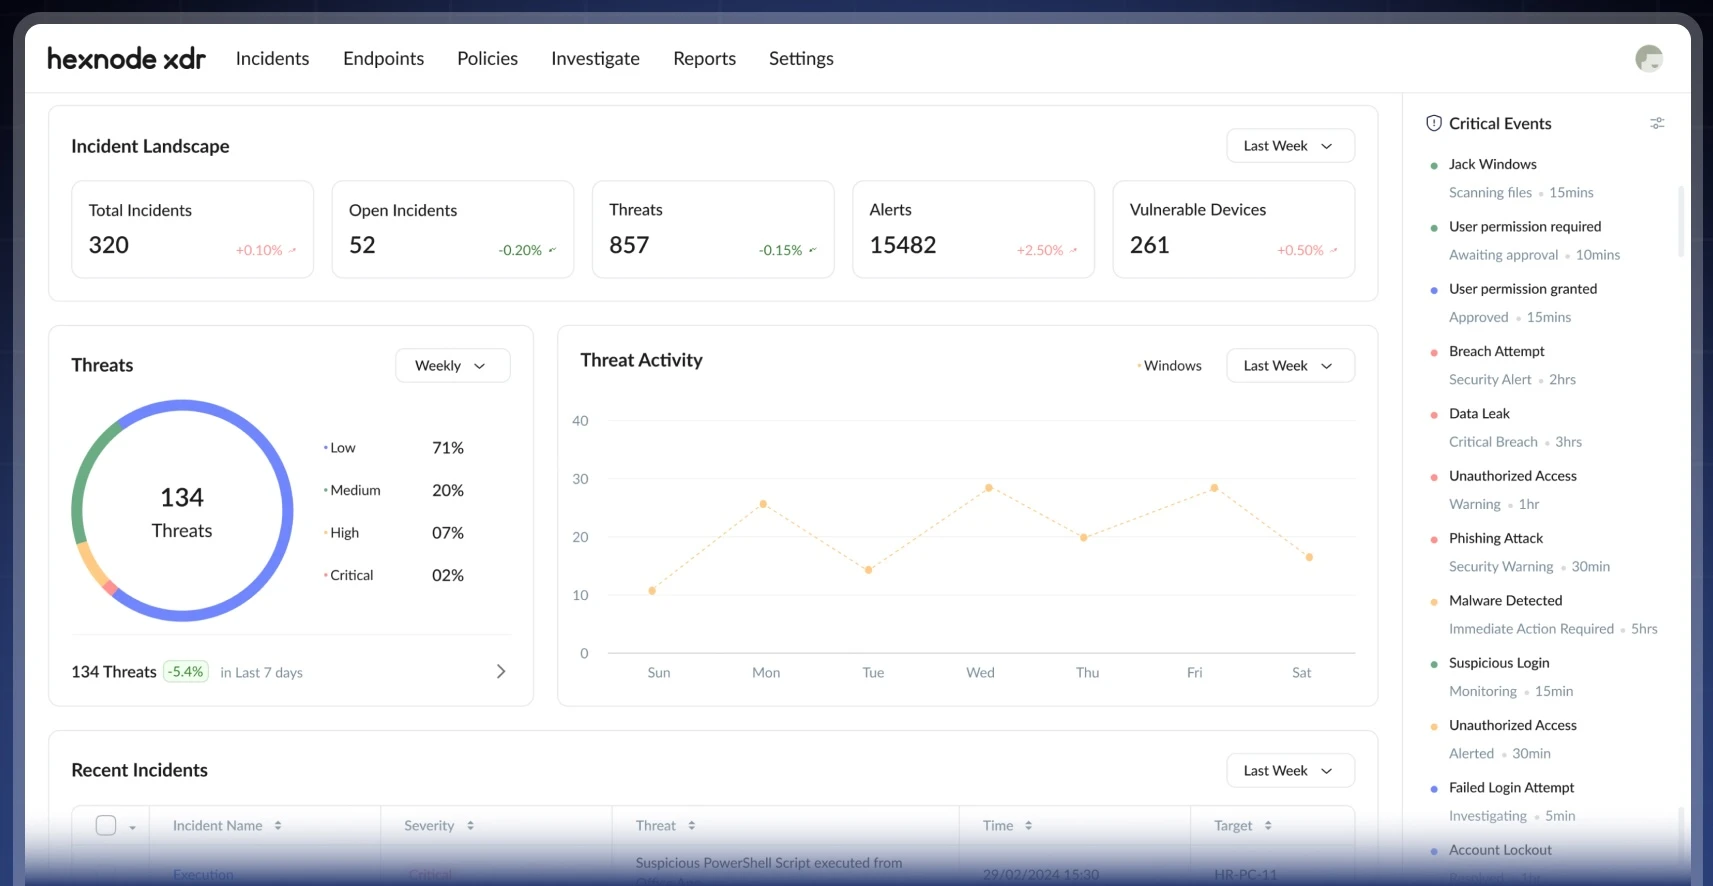Screen dimensions: 1713x886
Task: Open the Investigate menu
Action: (595, 59)
